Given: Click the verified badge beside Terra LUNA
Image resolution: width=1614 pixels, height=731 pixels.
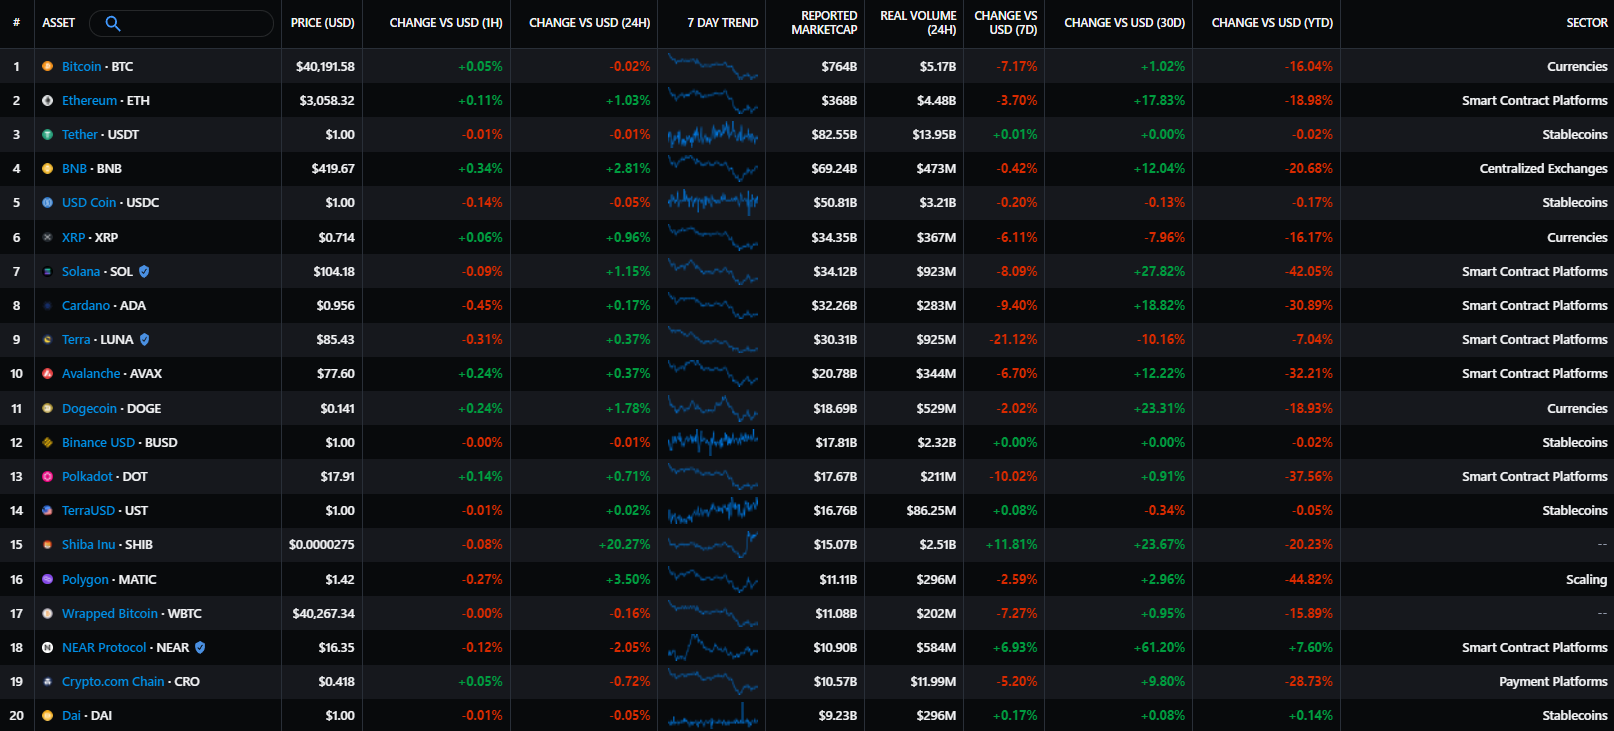Looking at the screenshot, I should click(144, 340).
